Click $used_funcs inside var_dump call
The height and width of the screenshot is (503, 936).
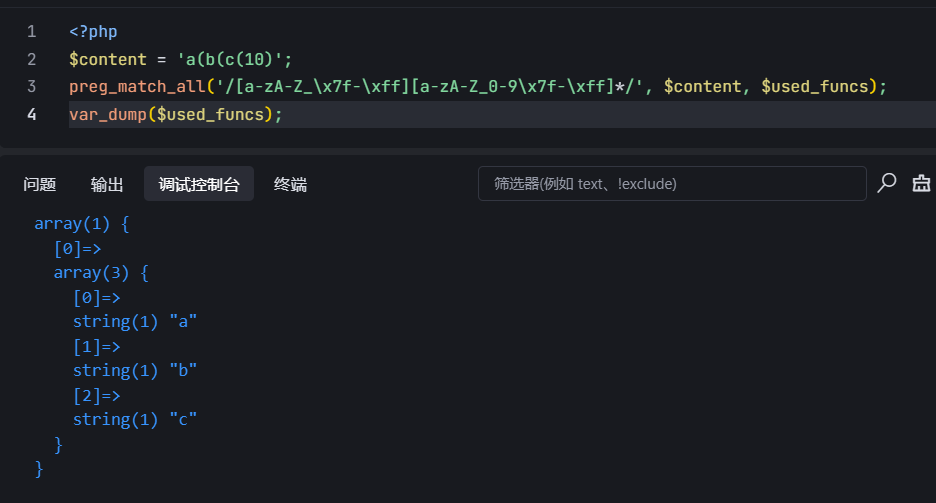(210, 114)
